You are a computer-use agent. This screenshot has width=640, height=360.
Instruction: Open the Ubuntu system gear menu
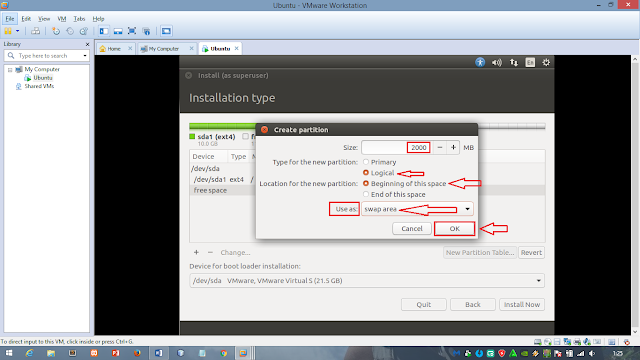pyautogui.click(x=546, y=62)
